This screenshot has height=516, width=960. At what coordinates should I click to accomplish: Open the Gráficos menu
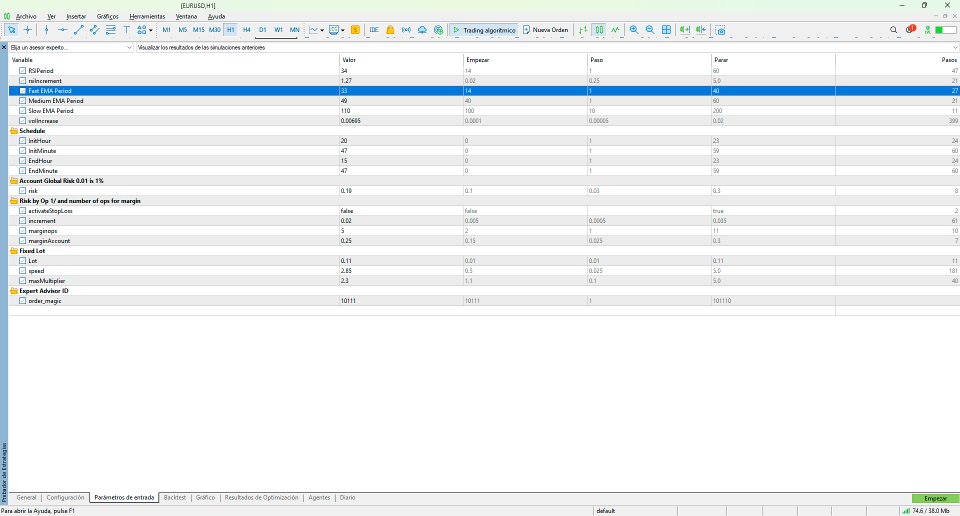(108, 17)
